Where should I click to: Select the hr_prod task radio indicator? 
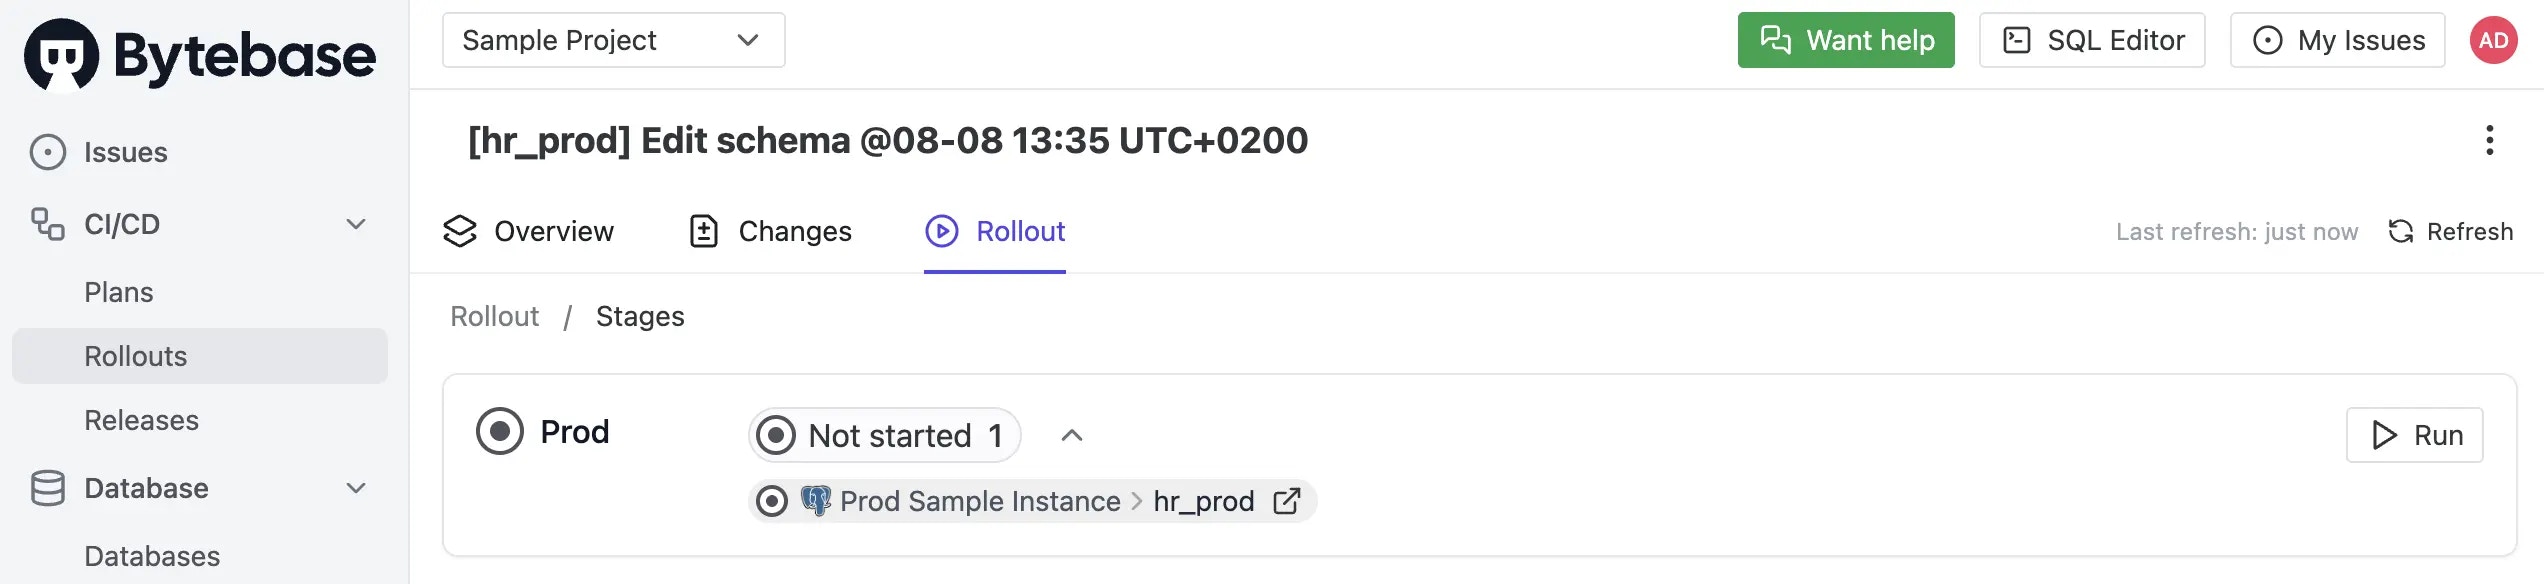point(771,500)
